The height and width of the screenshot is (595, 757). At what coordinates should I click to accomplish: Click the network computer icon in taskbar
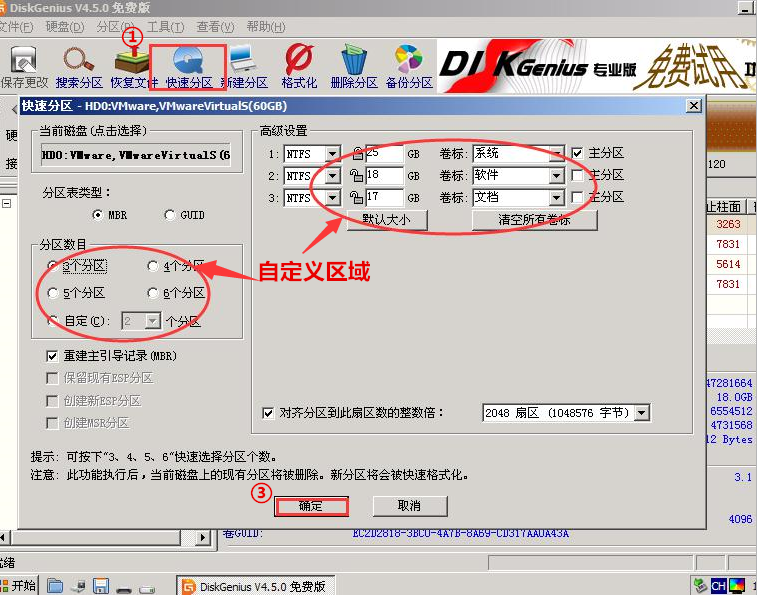pos(78,586)
